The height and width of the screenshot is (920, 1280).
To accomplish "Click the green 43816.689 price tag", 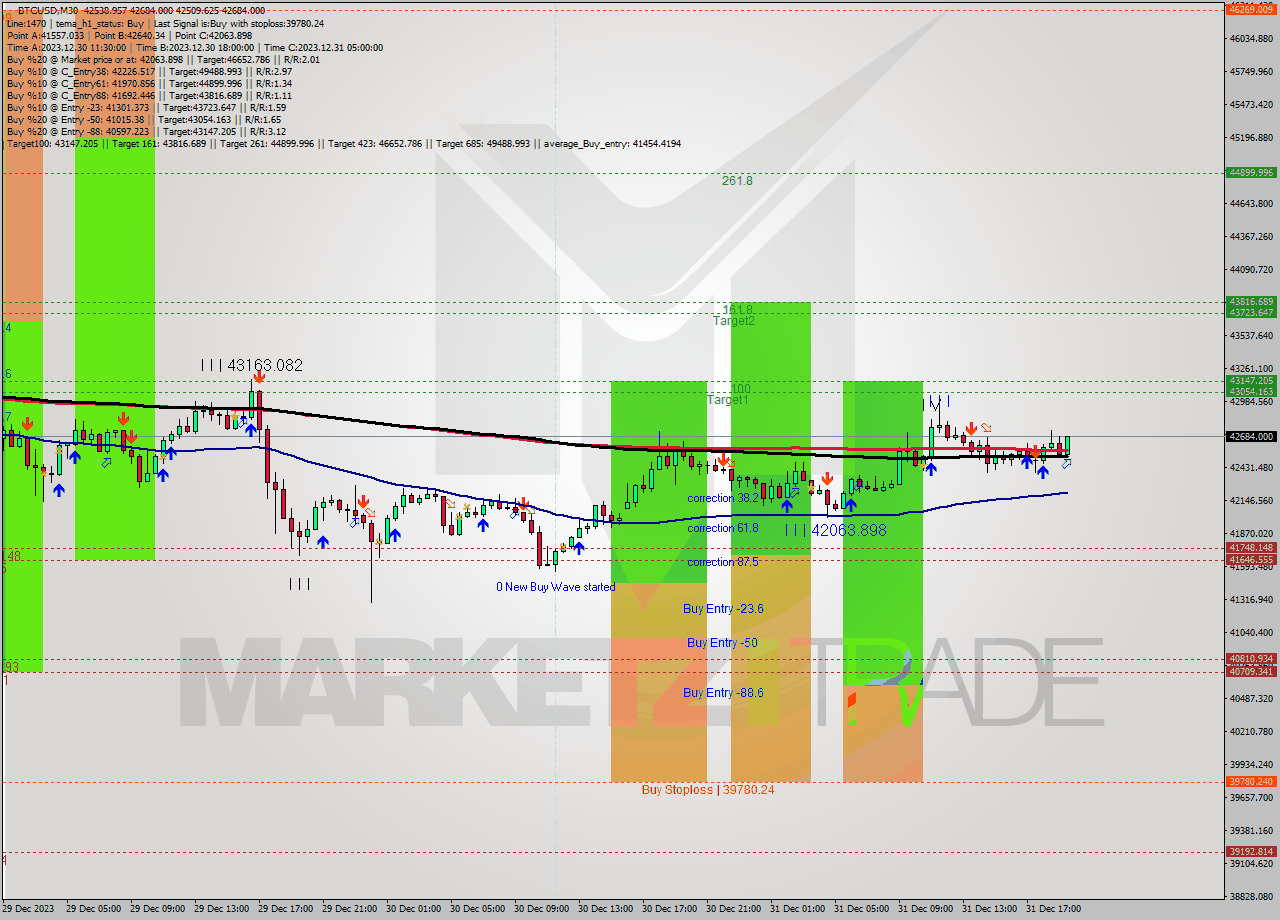I will (1251, 301).
